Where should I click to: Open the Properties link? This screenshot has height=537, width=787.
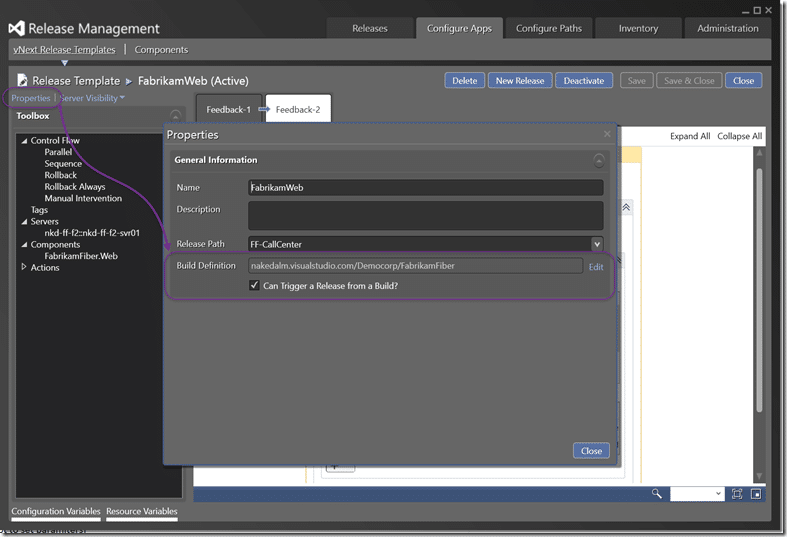(31, 98)
